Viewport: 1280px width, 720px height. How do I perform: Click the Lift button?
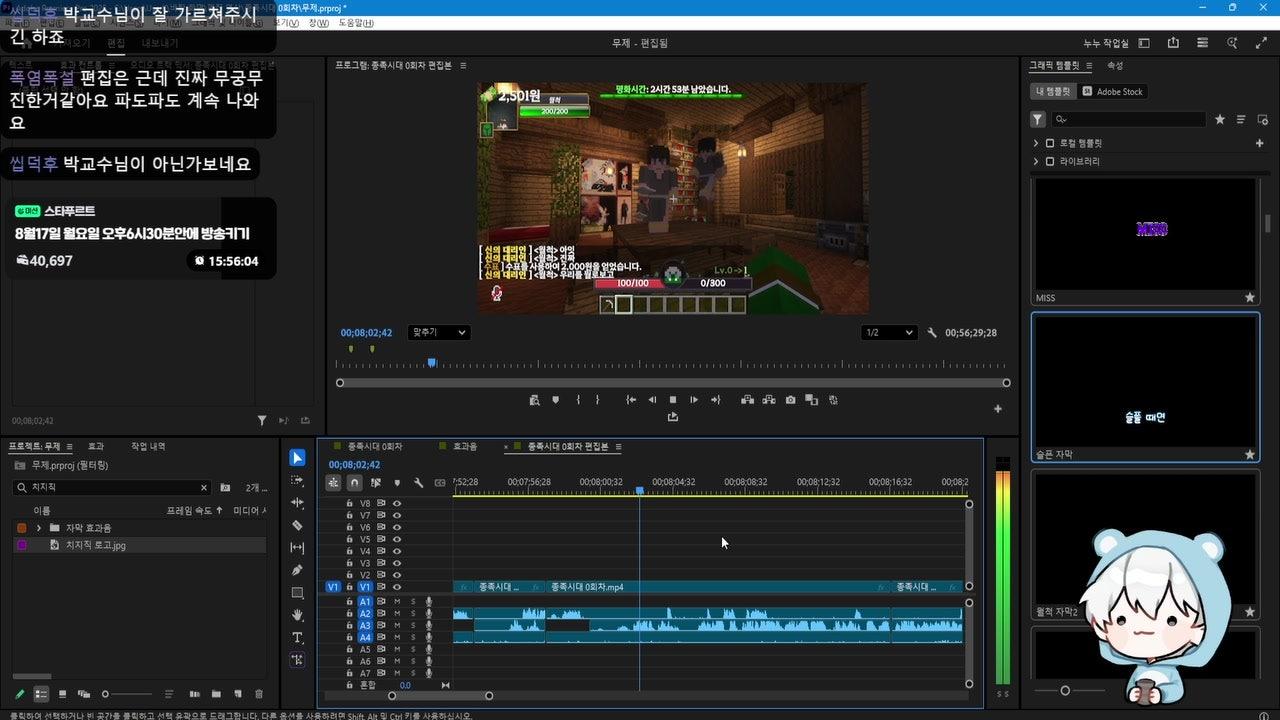coord(747,400)
